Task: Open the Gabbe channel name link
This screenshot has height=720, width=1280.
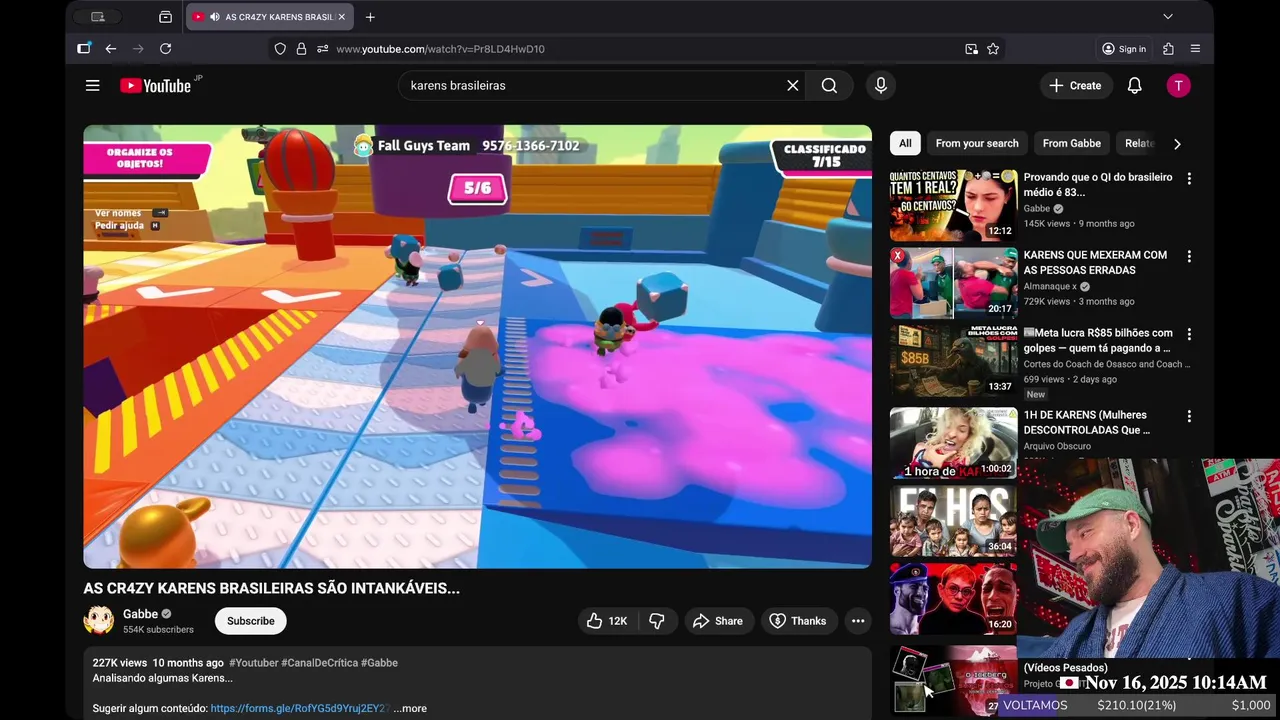Action: point(140,614)
